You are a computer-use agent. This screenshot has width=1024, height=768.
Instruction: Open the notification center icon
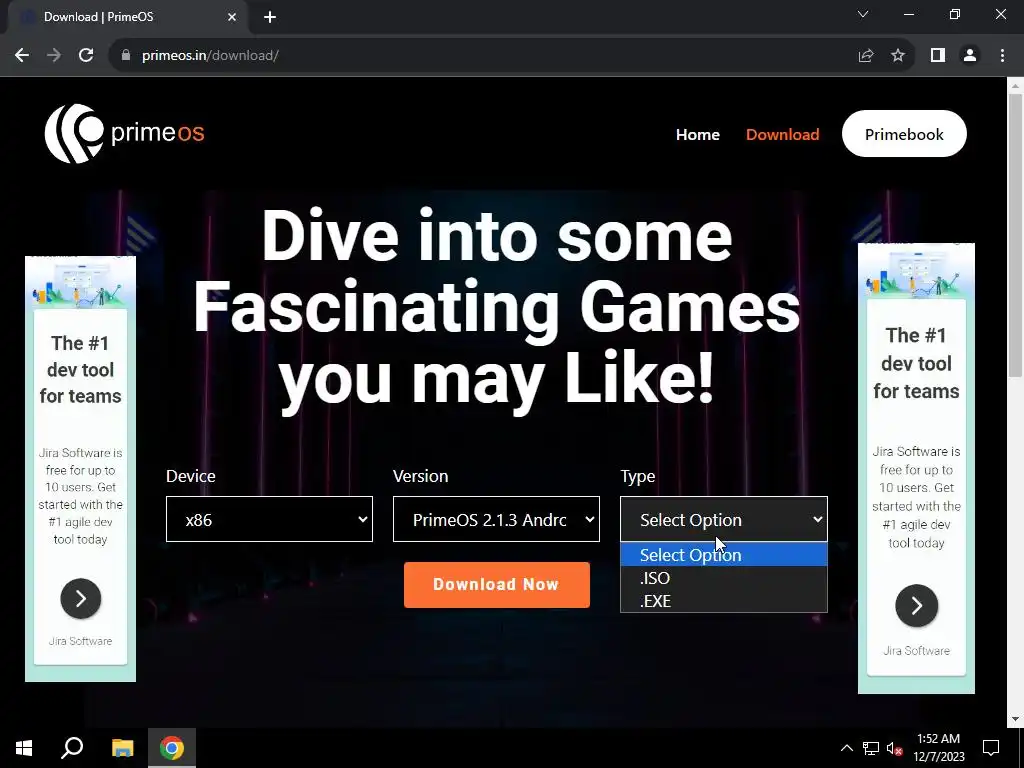(991, 748)
